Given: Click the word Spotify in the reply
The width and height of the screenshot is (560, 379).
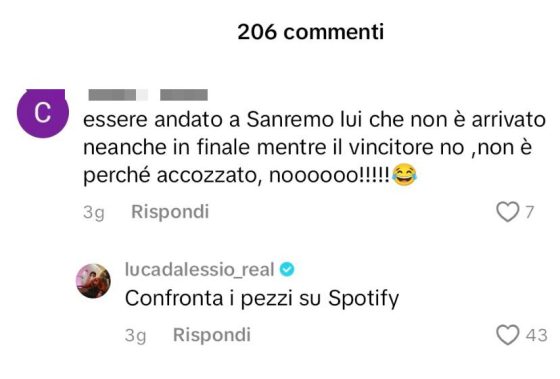Looking at the screenshot, I should click(x=364, y=298).
